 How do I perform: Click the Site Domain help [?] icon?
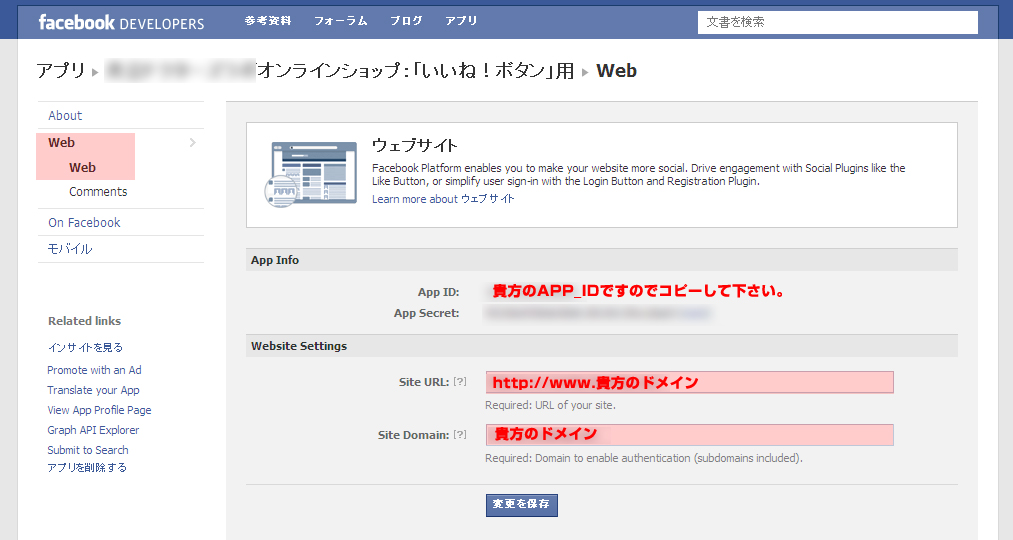coord(459,435)
